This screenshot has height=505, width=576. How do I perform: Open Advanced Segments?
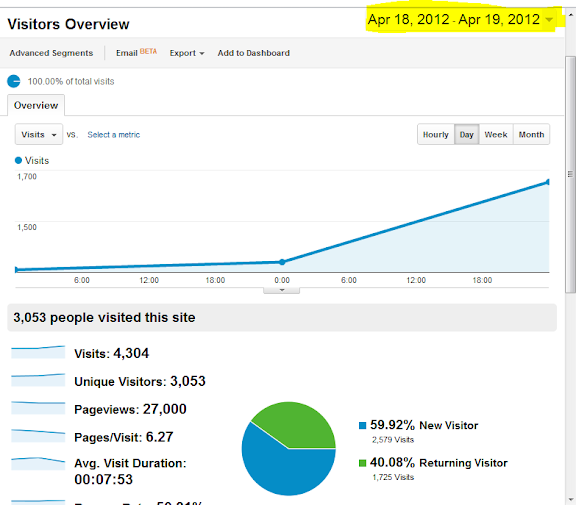click(51, 53)
